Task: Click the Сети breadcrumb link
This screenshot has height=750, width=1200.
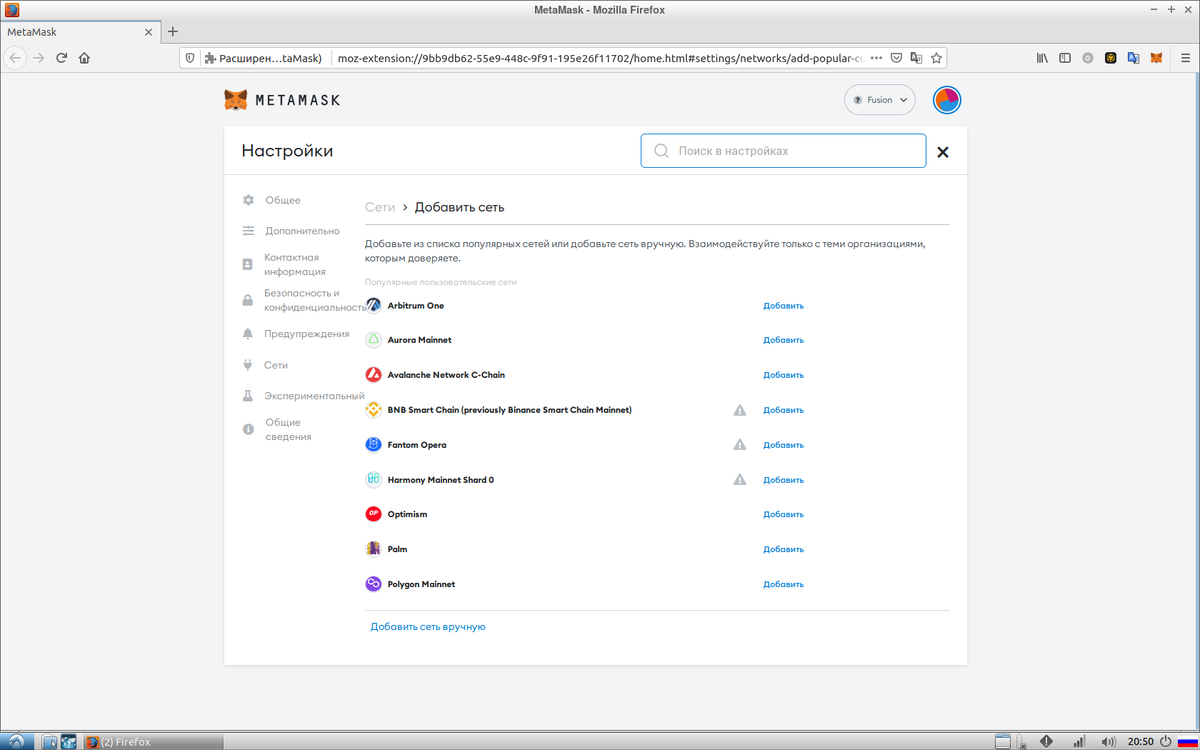Action: [380, 208]
